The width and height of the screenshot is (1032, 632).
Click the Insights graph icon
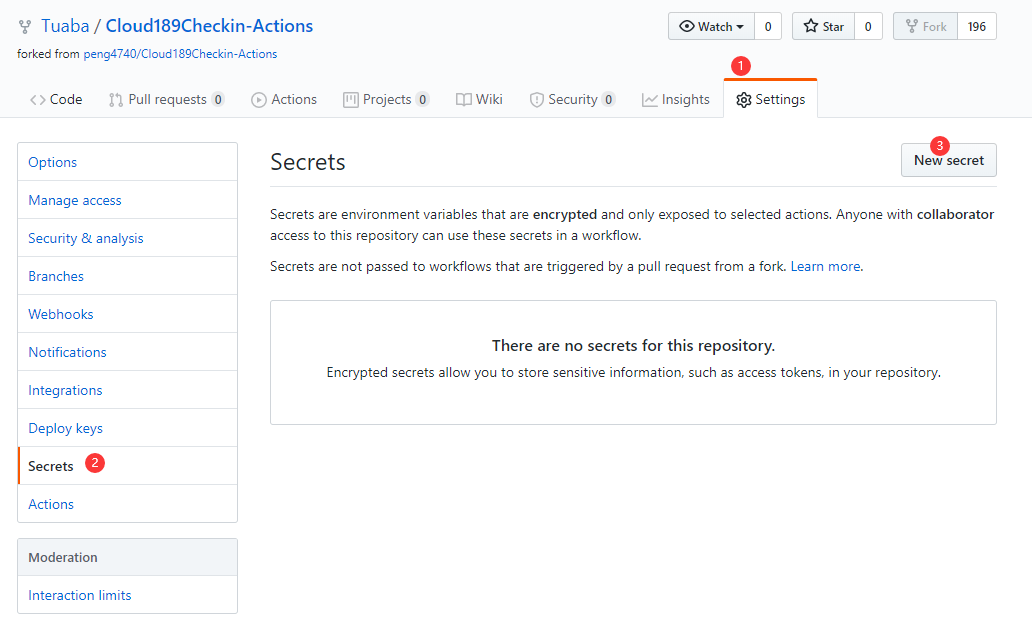(x=650, y=100)
